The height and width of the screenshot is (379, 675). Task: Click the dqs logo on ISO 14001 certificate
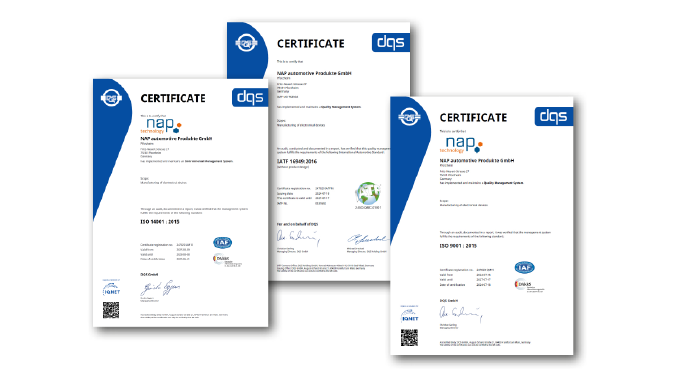tap(250, 97)
